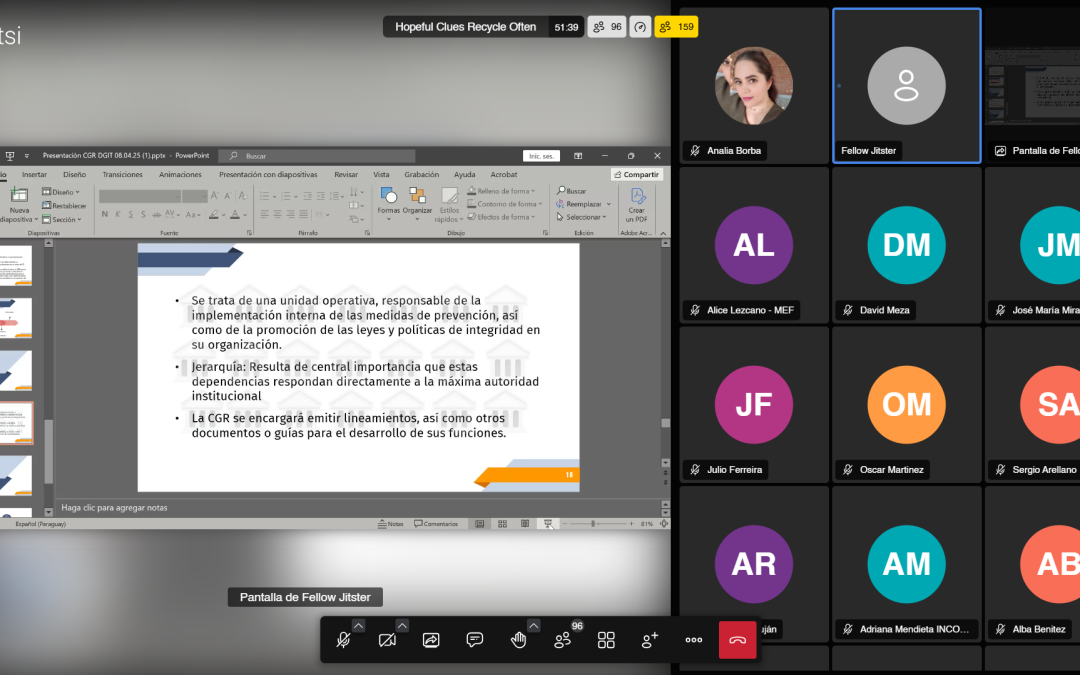The width and height of the screenshot is (1080, 675).
Task: Switch to Animaciones tab
Action: click(x=180, y=175)
